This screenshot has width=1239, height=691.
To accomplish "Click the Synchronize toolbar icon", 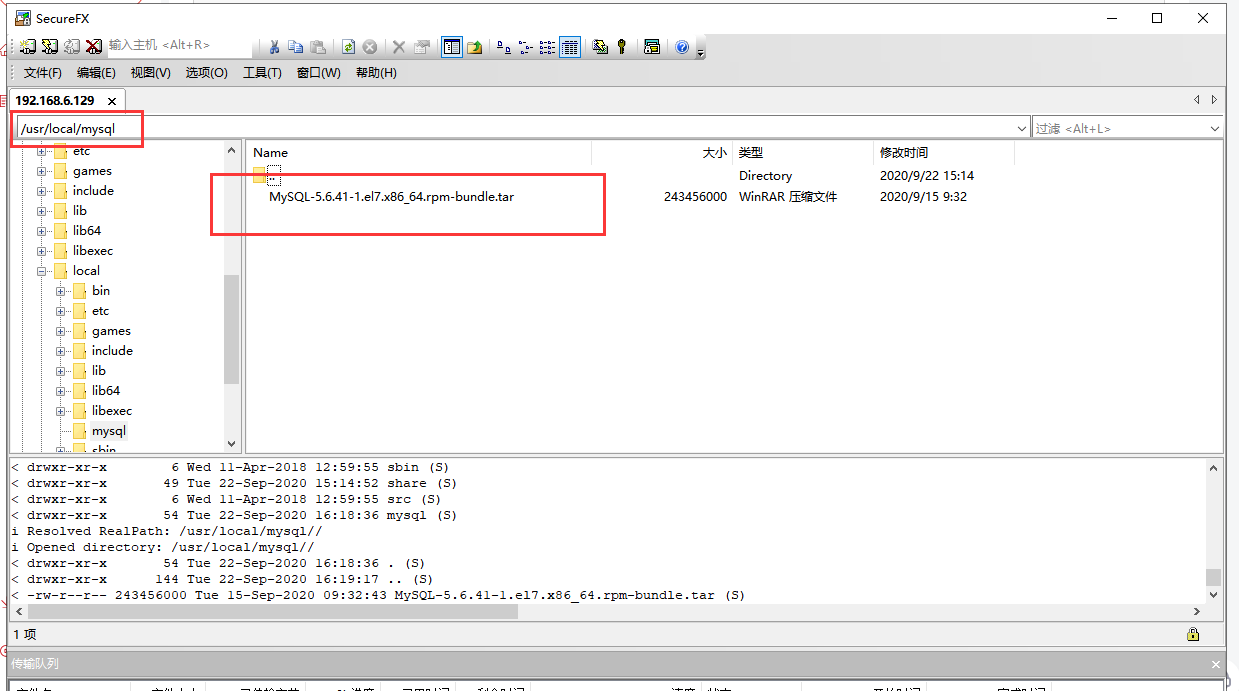I will click(600, 46).
